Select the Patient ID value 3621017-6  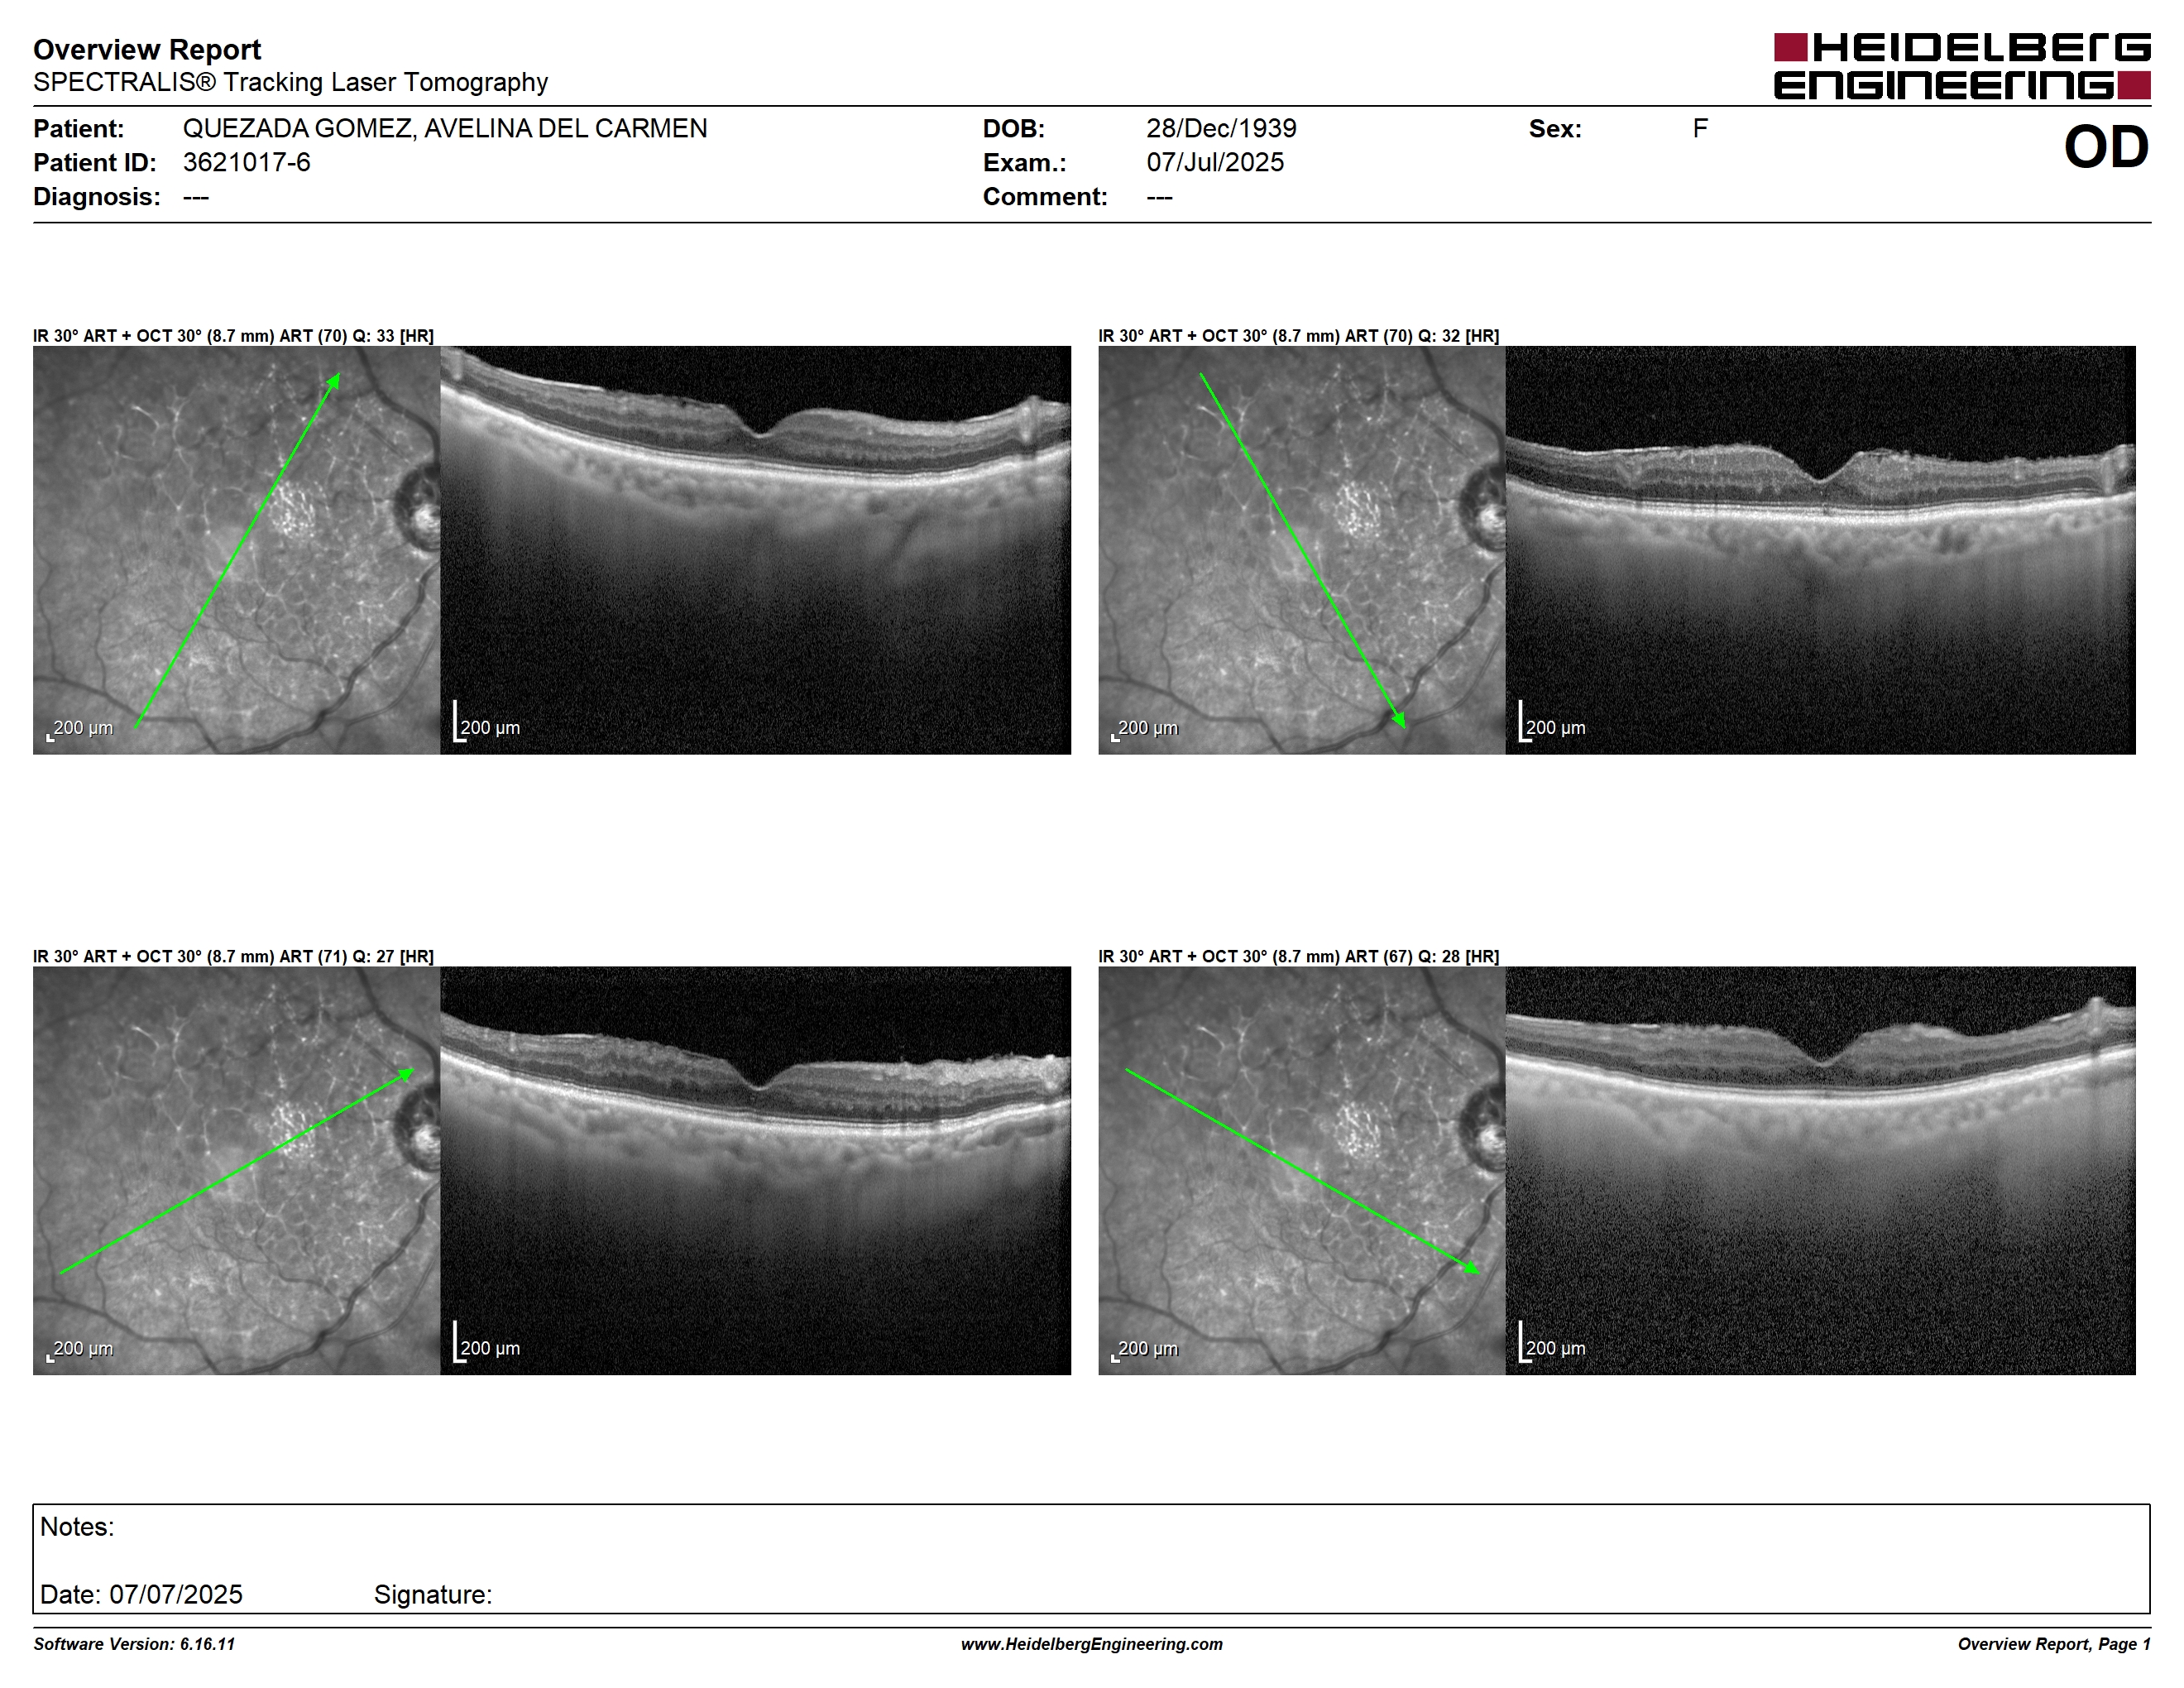pos(246,163)
